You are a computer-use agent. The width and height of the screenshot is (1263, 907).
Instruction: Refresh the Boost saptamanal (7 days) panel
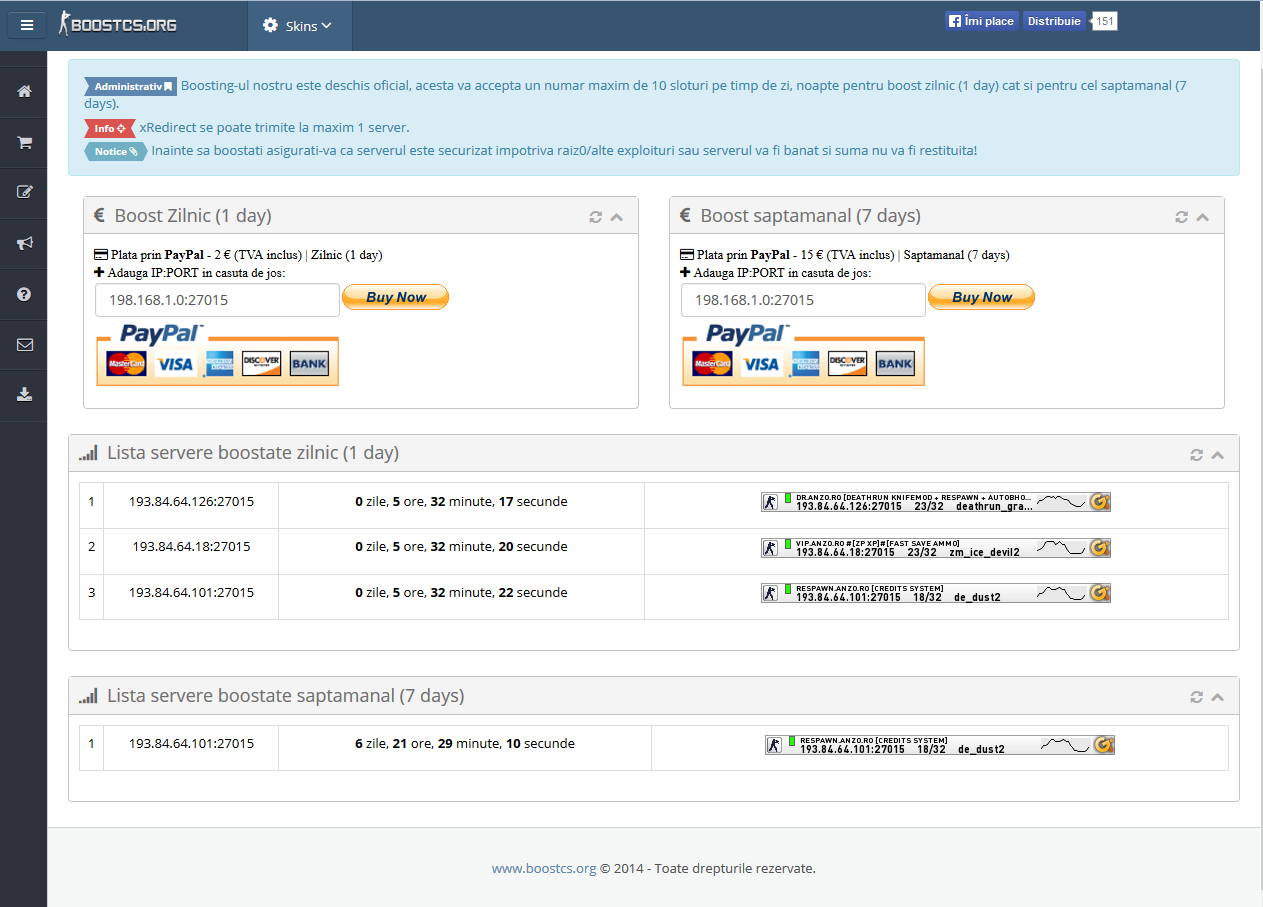1182,217
